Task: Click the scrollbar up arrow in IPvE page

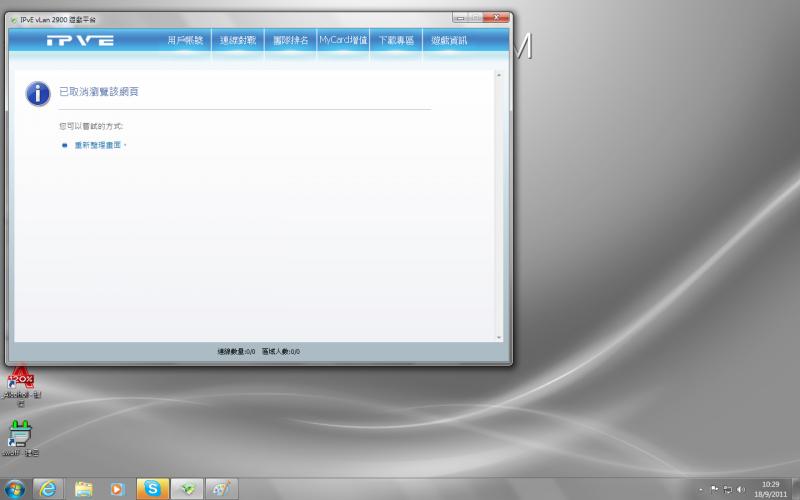Action: [x=498, y=76]
